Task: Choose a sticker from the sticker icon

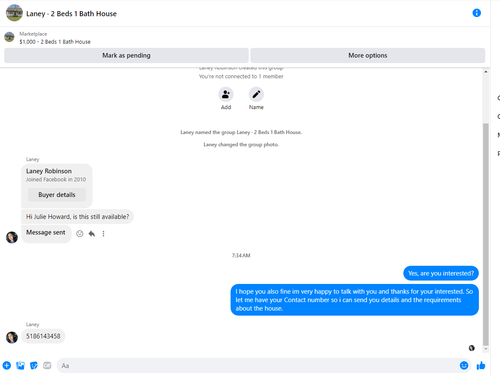Action: (34, 366)
